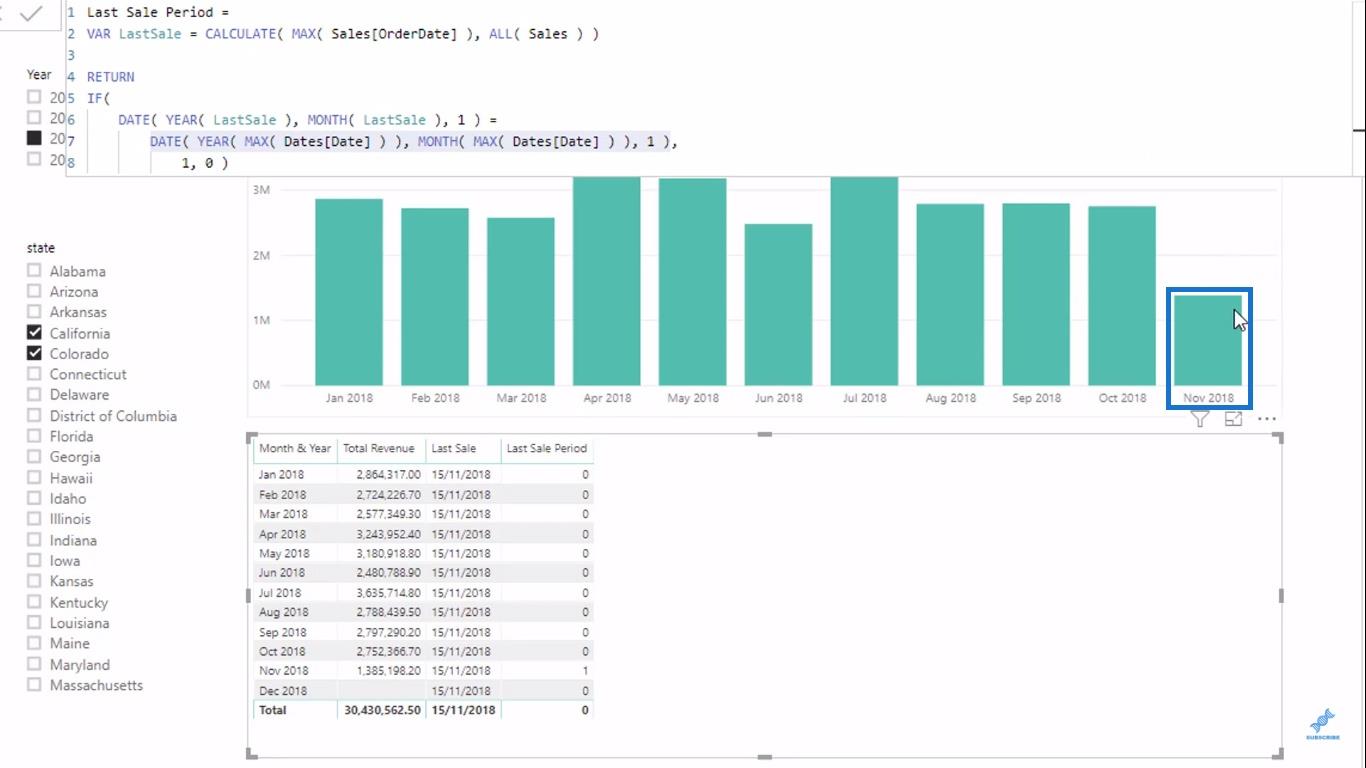Check the Illinois state checkbox
The height and width of the screenshot is (768, 1366).
pyautogui.click(x=35, y=518)
